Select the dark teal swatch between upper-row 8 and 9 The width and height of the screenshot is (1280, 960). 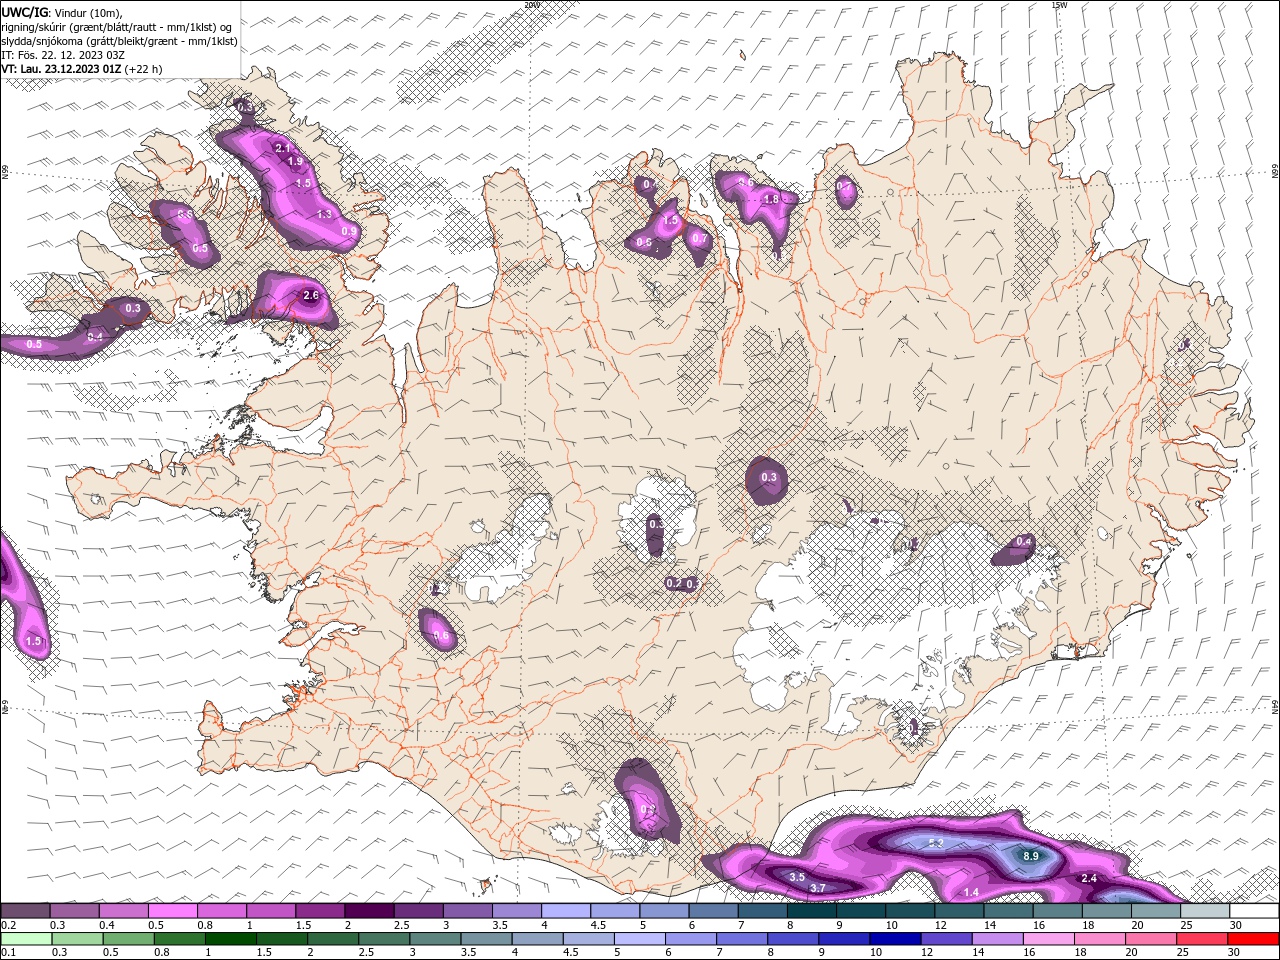pyautogui.click(x=811, y=911)
